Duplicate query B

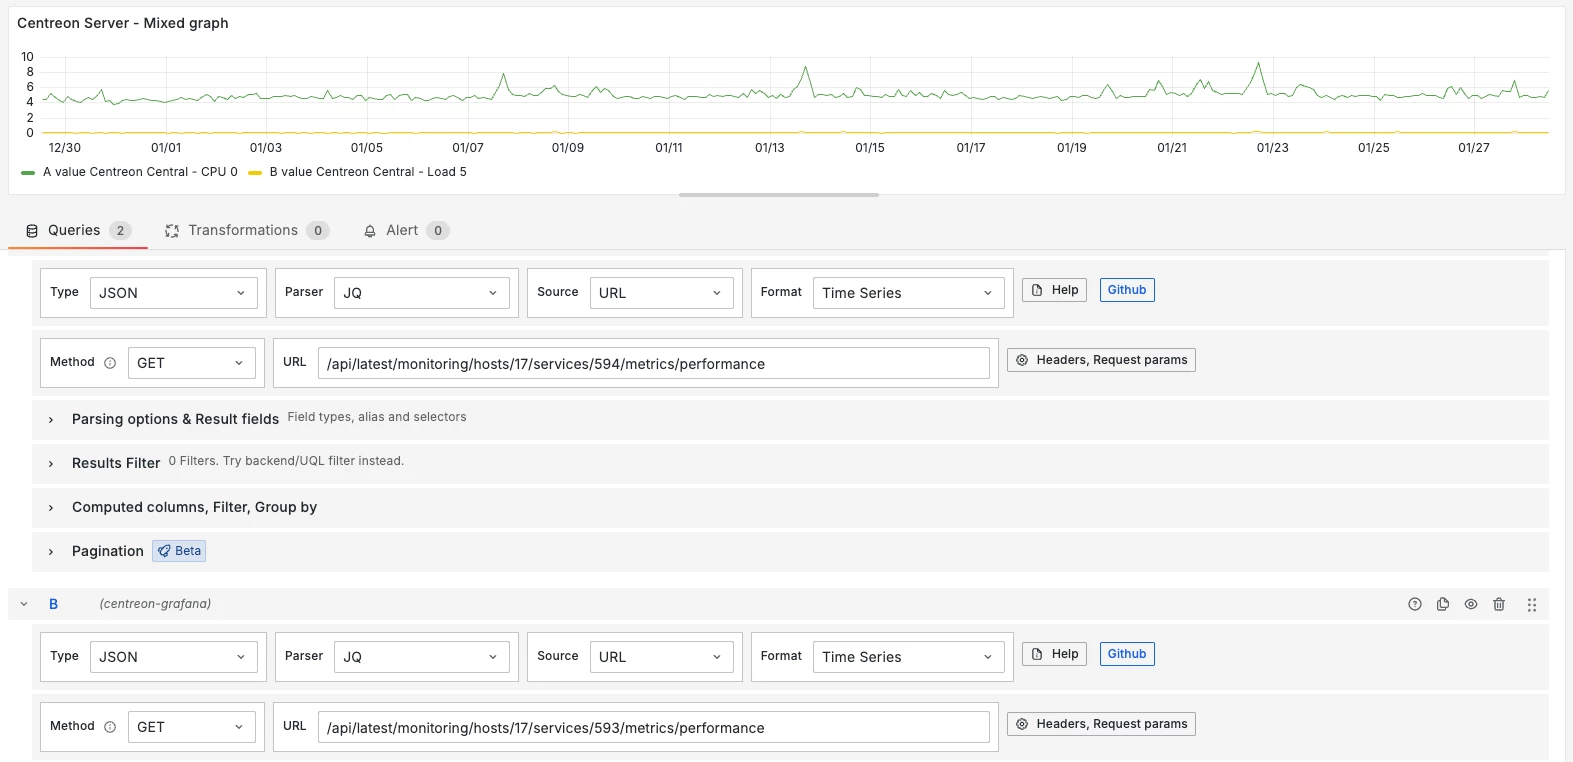(1442, 604)
